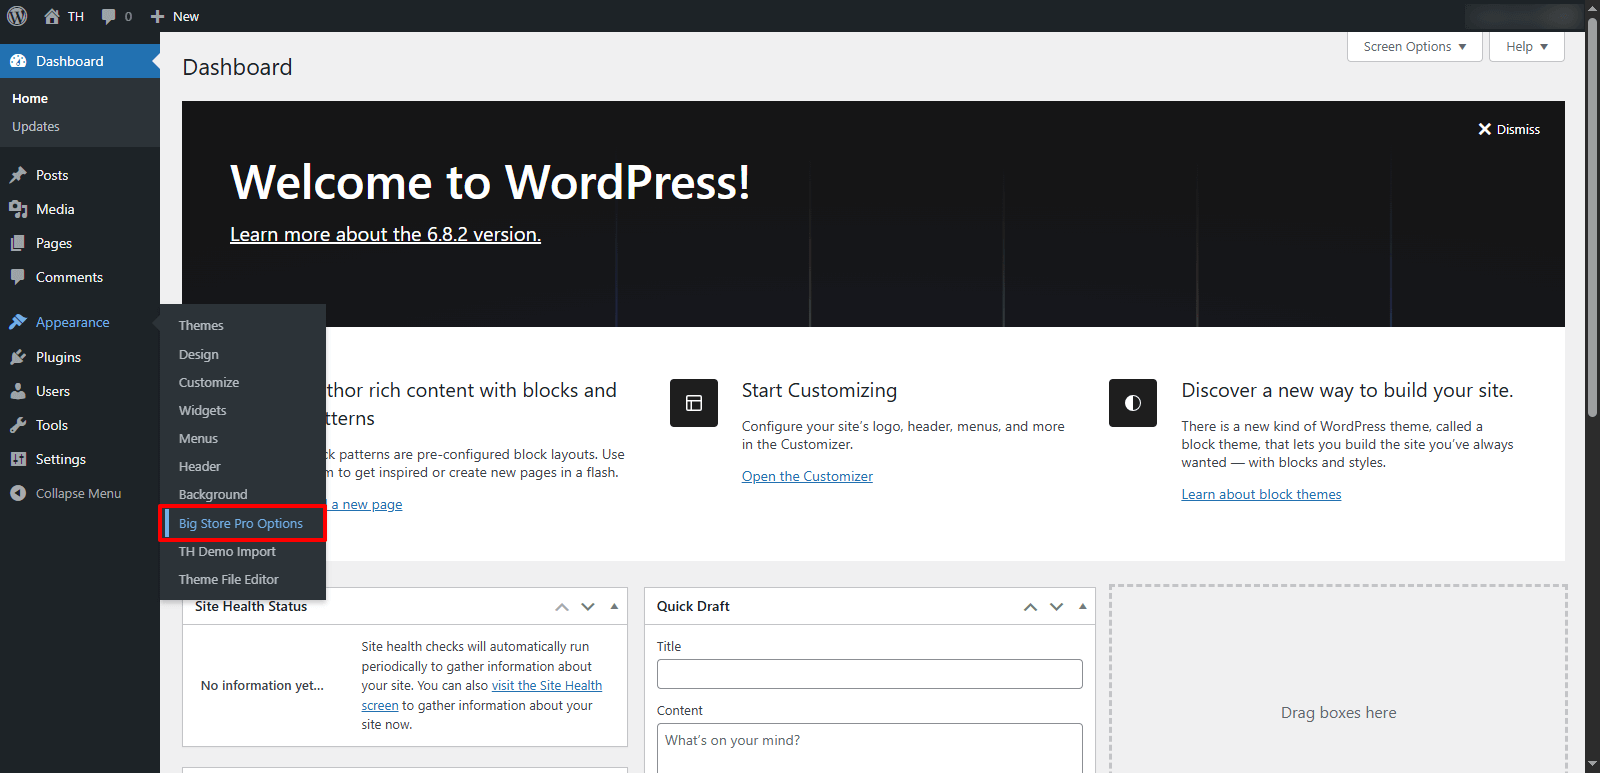Click the Quick Draft Title input field
The width and height of the screenshot is (1600, 773).
coord(869,674)
